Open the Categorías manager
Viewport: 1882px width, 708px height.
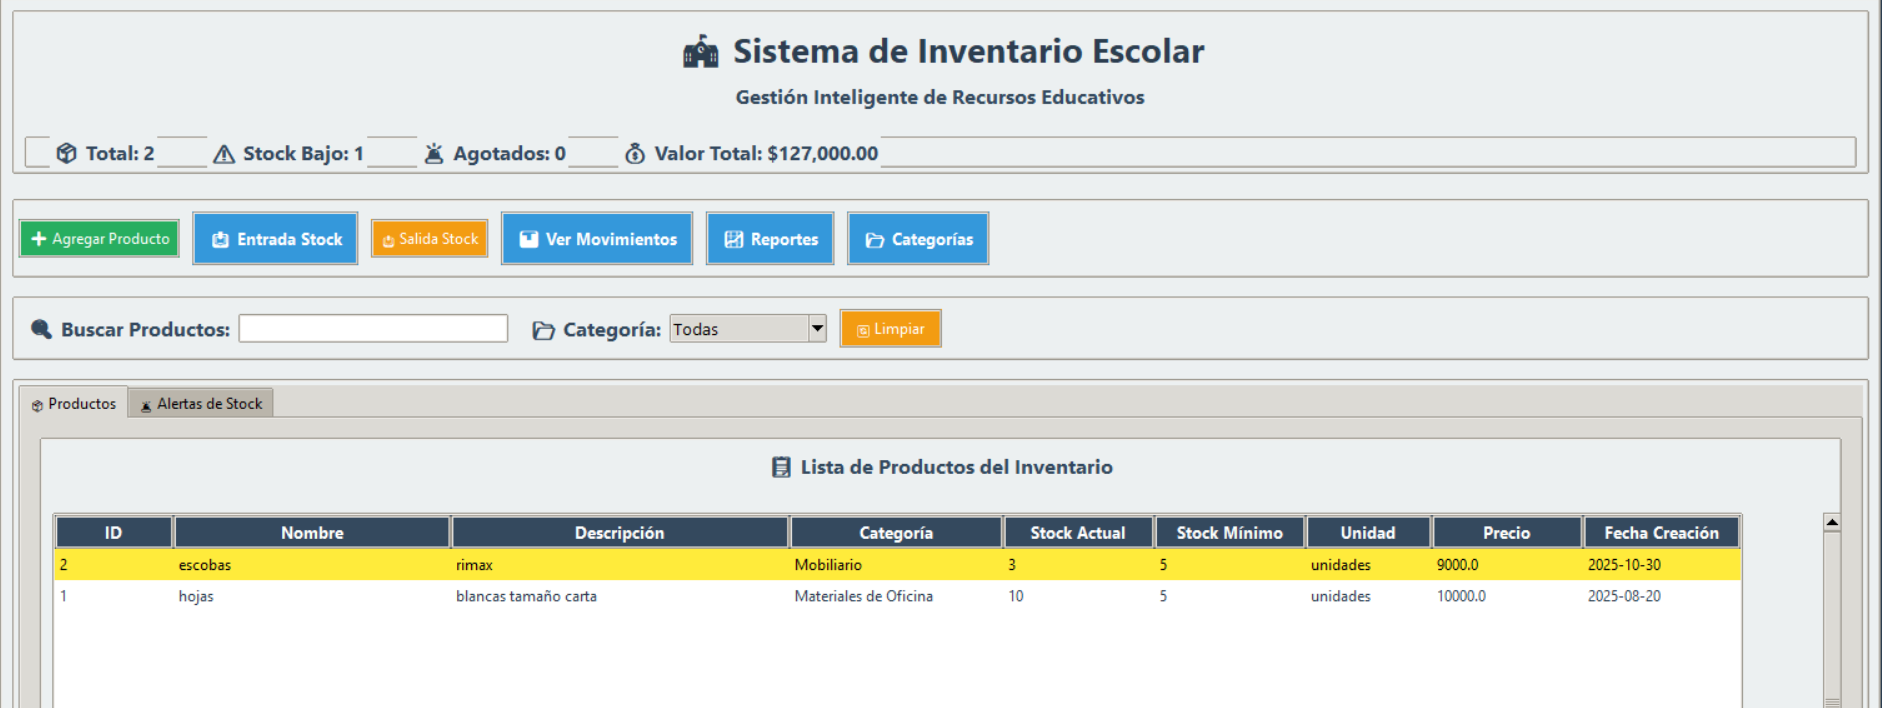(918, 239)
